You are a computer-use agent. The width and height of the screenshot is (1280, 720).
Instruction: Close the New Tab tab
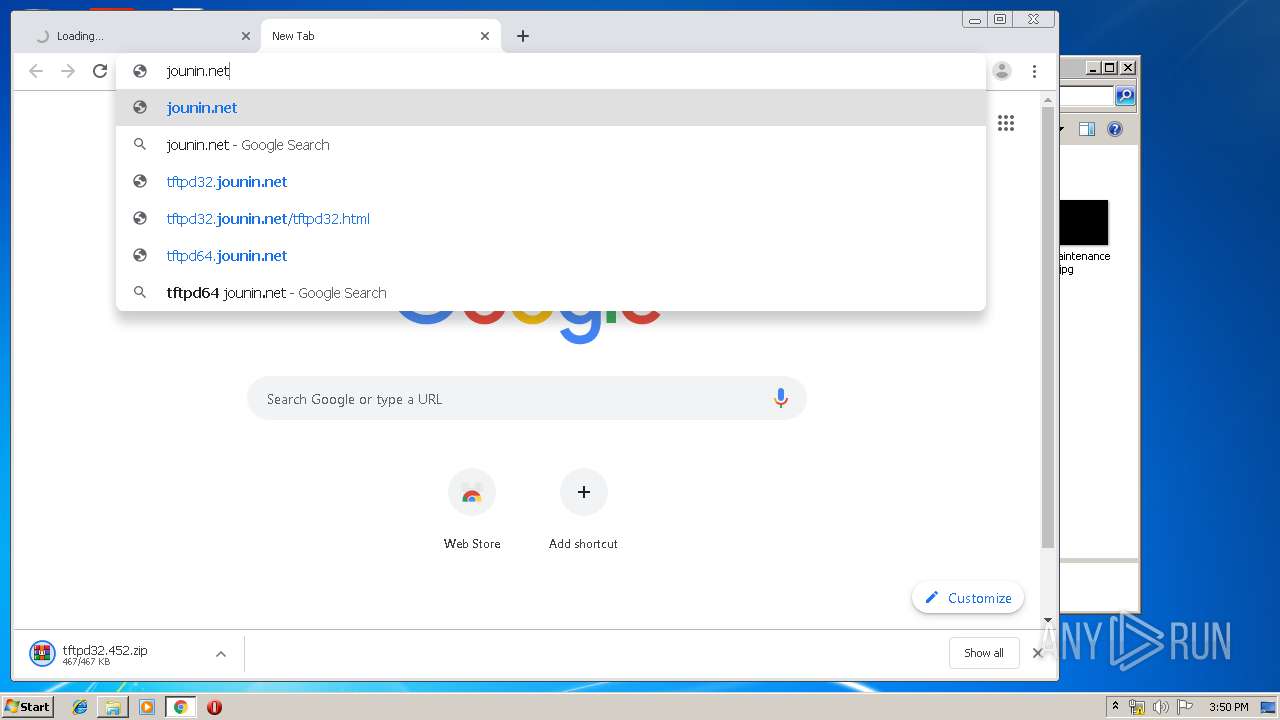[485, 36]
